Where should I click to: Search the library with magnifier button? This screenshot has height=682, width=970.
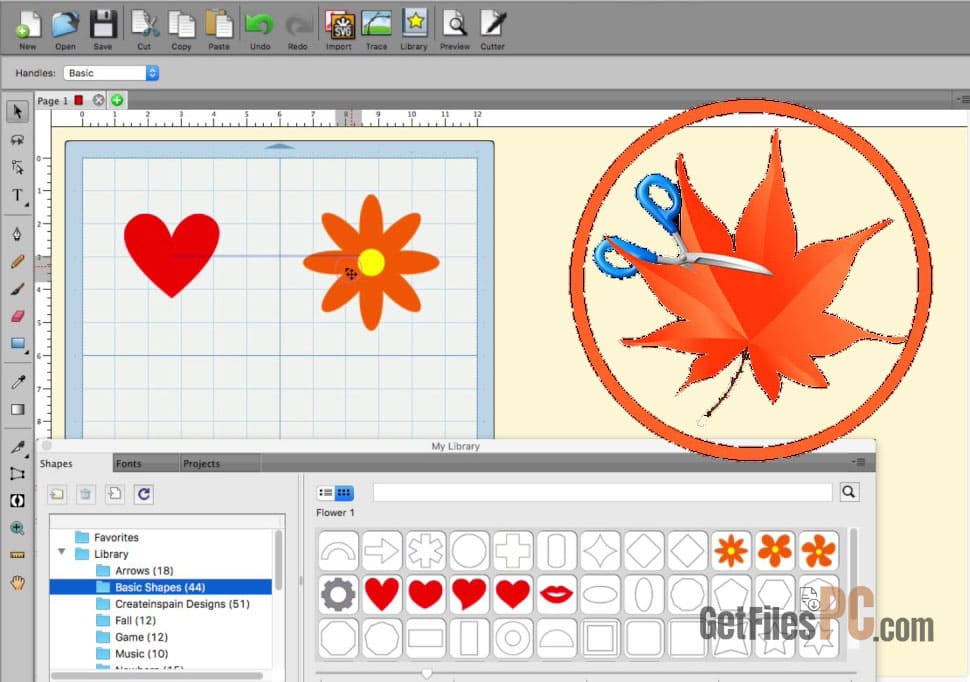(x=849, y=492)
